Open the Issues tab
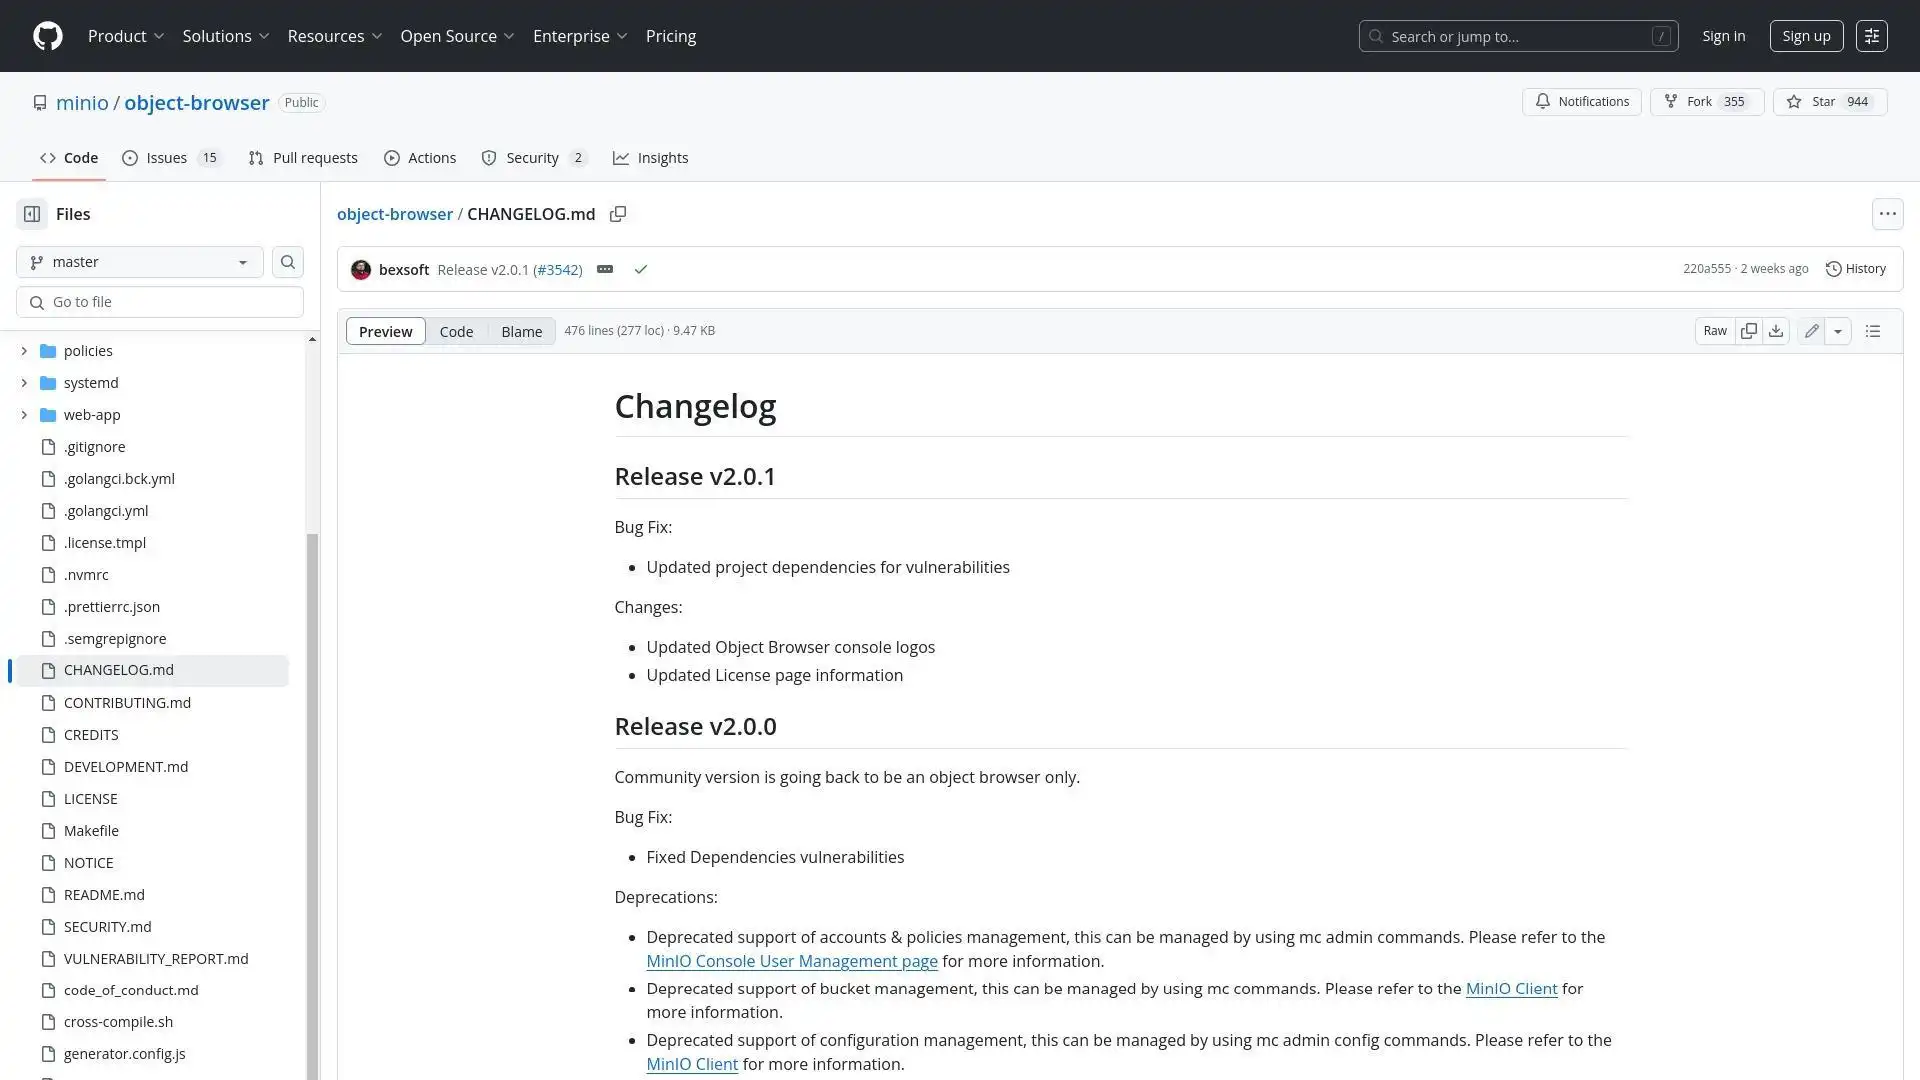 172,158
